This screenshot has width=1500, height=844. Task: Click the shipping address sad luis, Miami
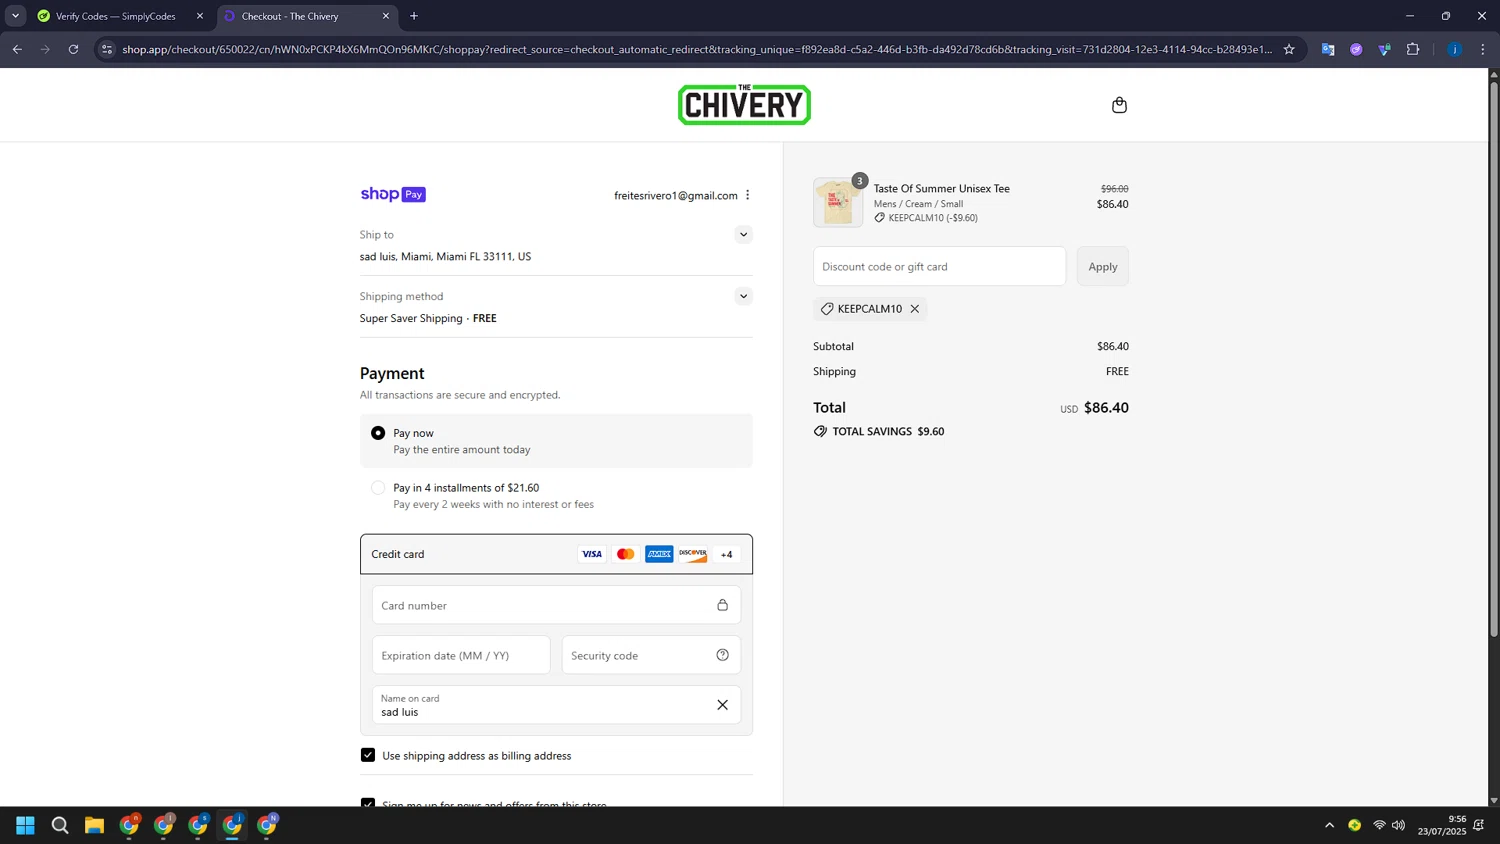click(445, 256)
